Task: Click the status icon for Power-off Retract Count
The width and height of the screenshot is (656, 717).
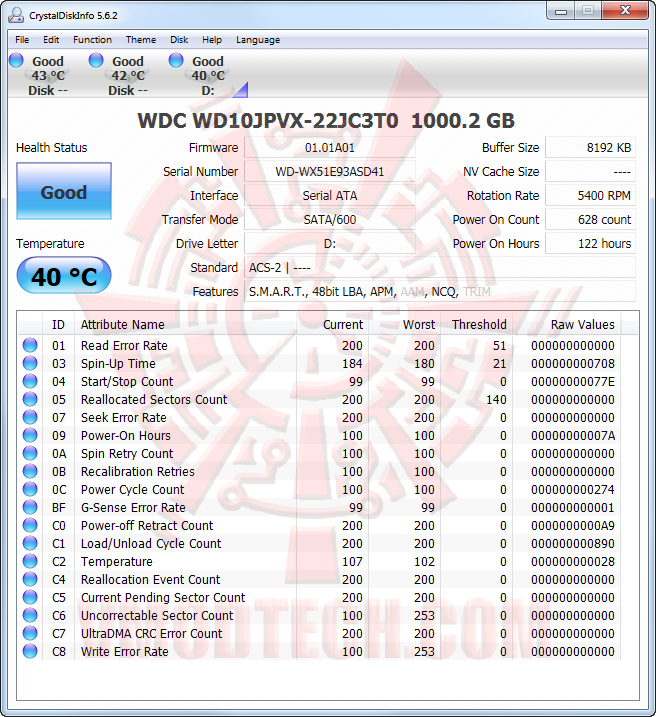Action: (30, 525)
